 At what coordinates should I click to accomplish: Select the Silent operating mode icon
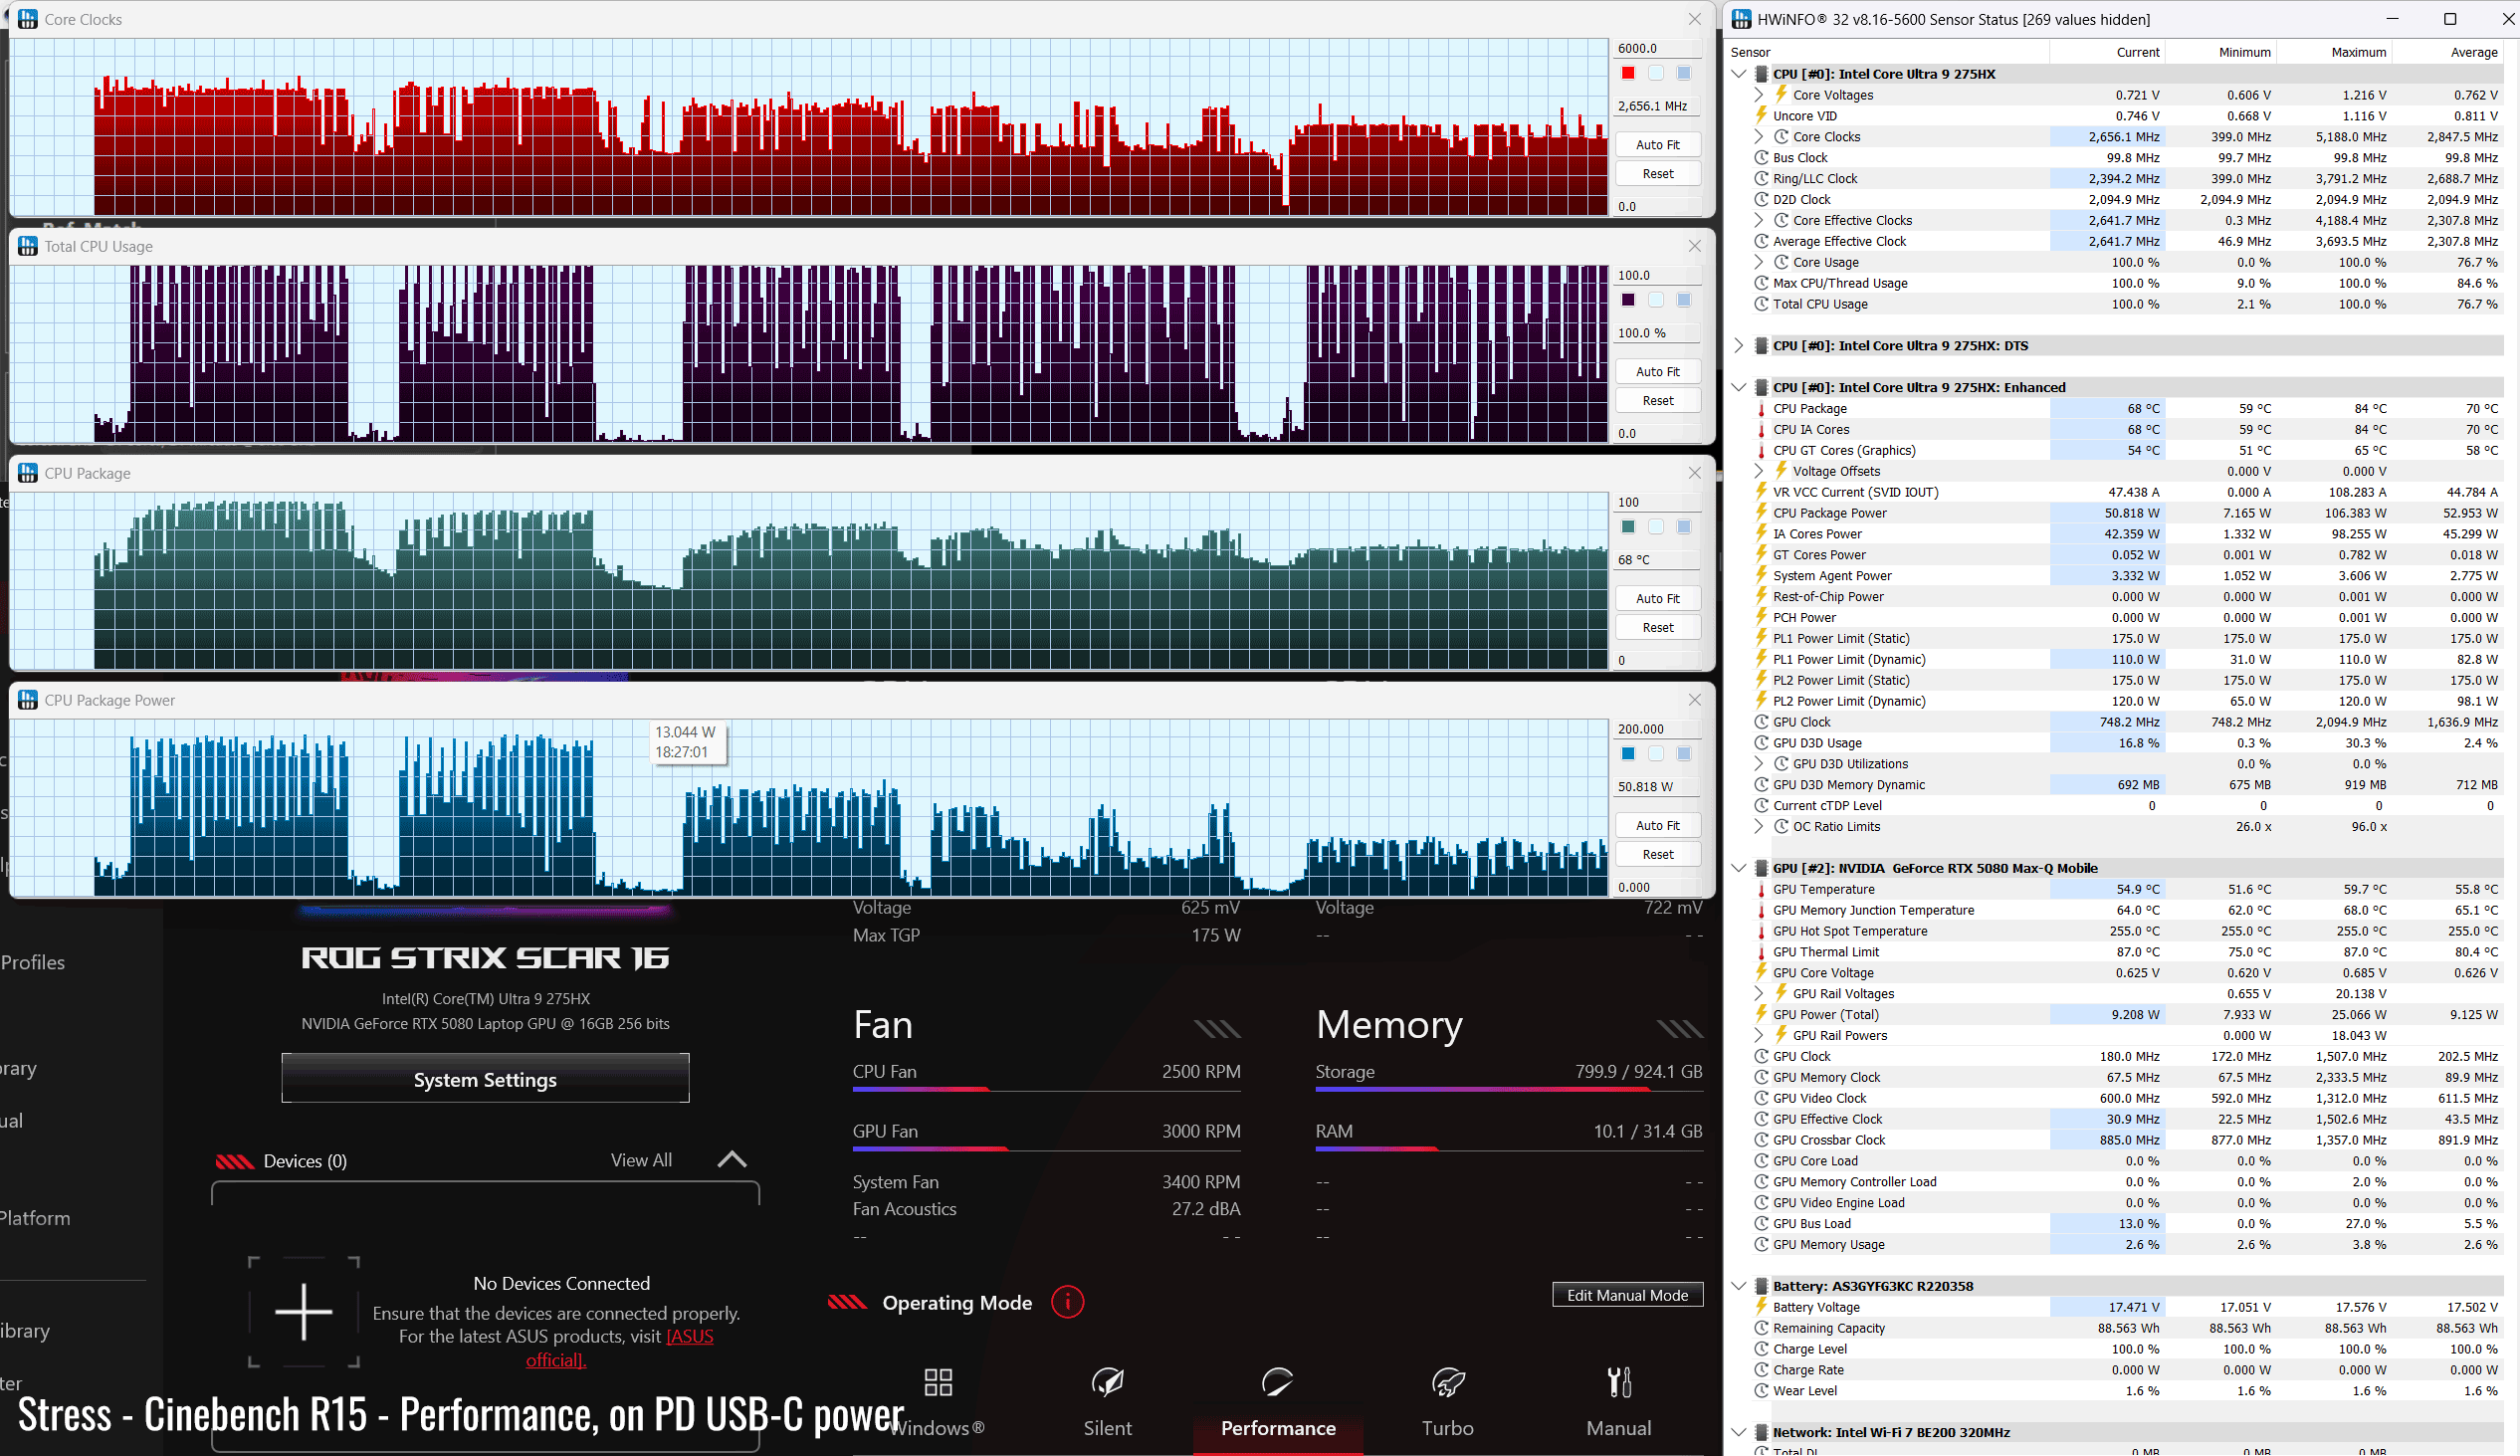[x=1107, y=1382]
